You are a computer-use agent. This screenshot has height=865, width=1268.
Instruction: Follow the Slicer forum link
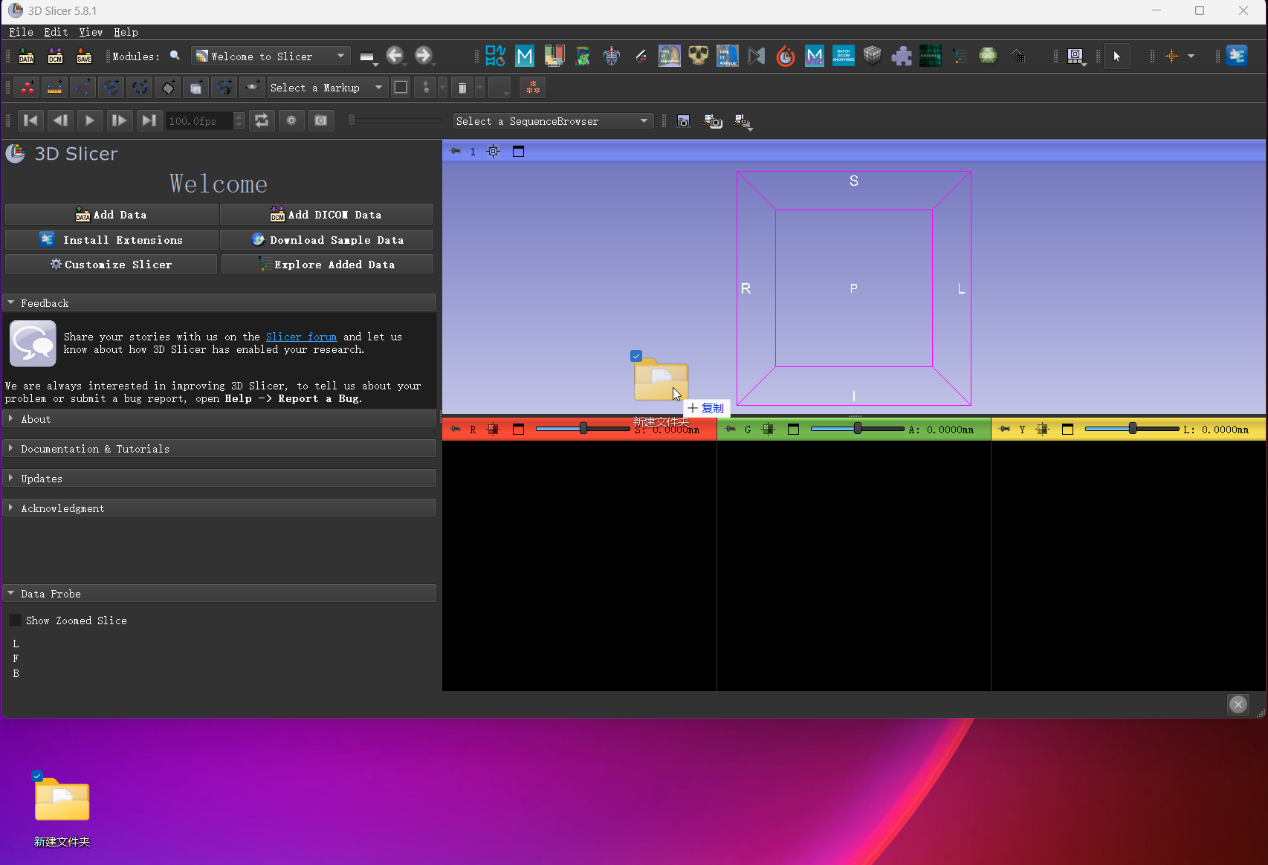click(x=301, y=337)
